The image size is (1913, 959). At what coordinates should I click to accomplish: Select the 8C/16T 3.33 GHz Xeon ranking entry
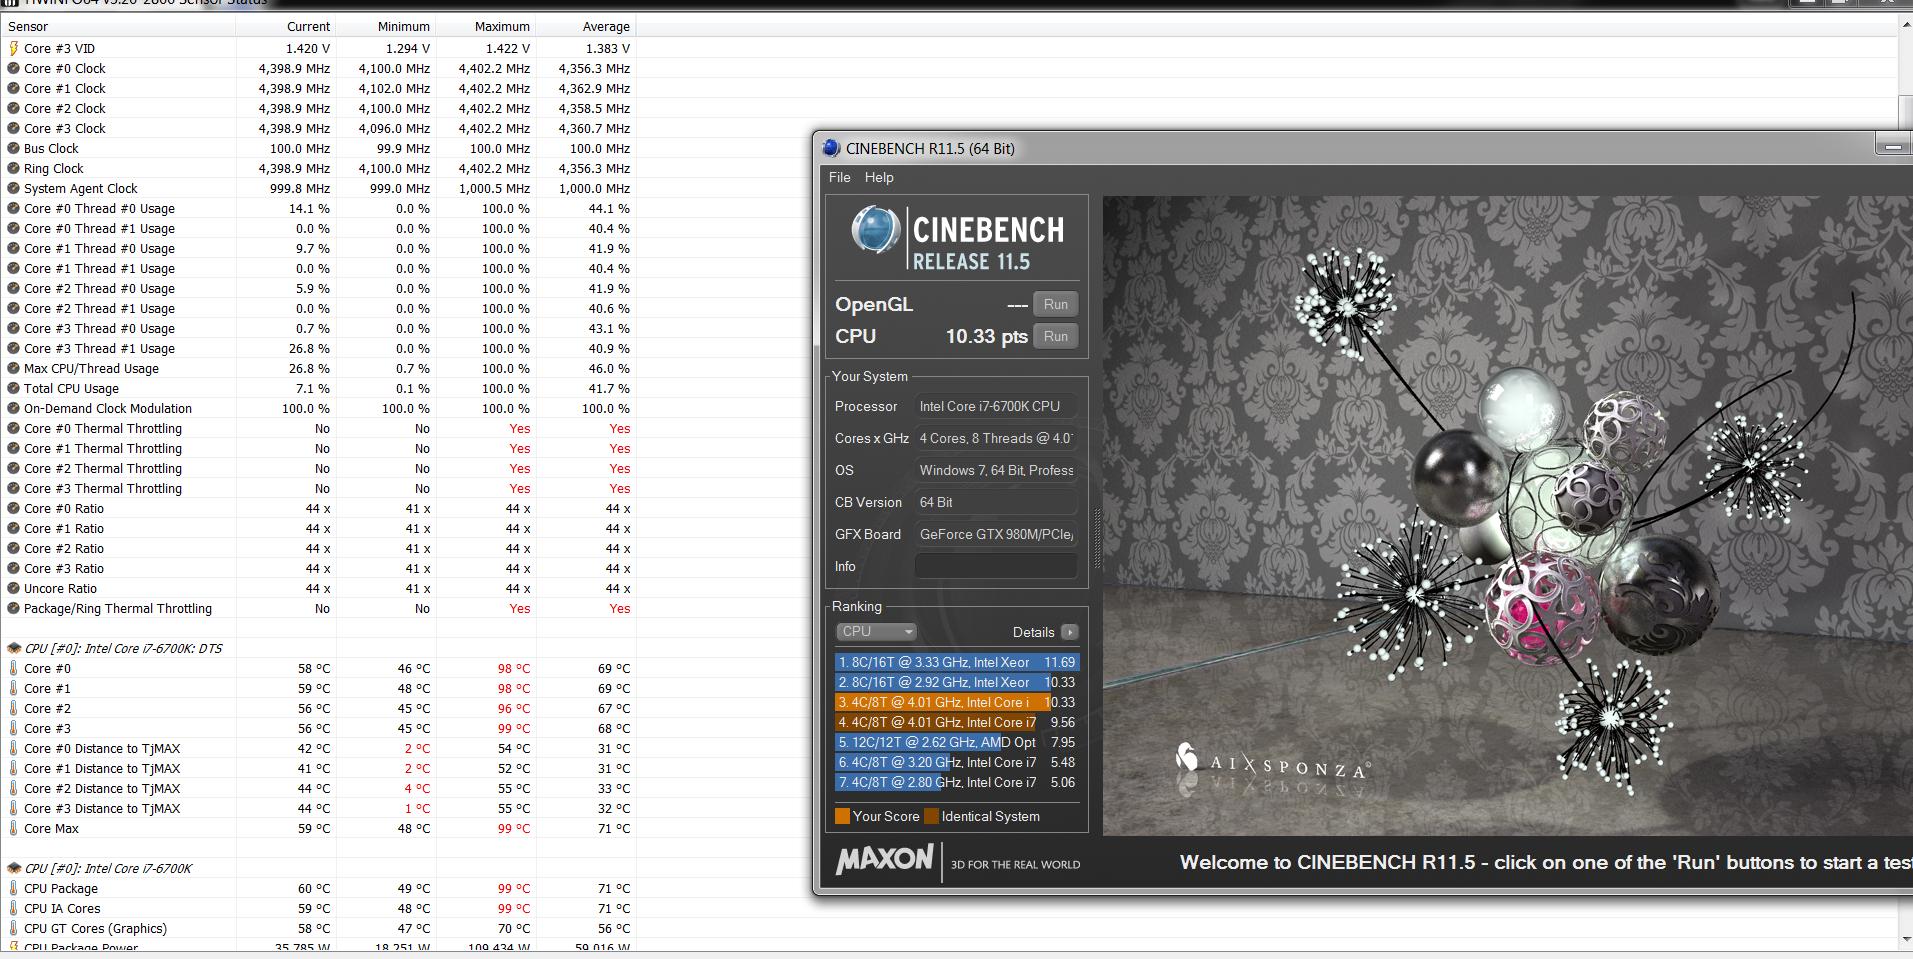coord(956,662)
